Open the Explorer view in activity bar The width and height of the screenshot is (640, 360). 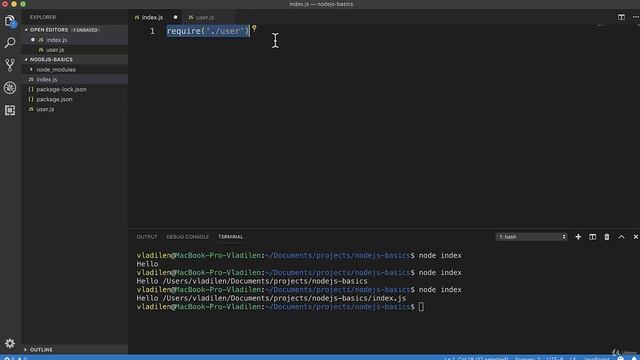10,21
